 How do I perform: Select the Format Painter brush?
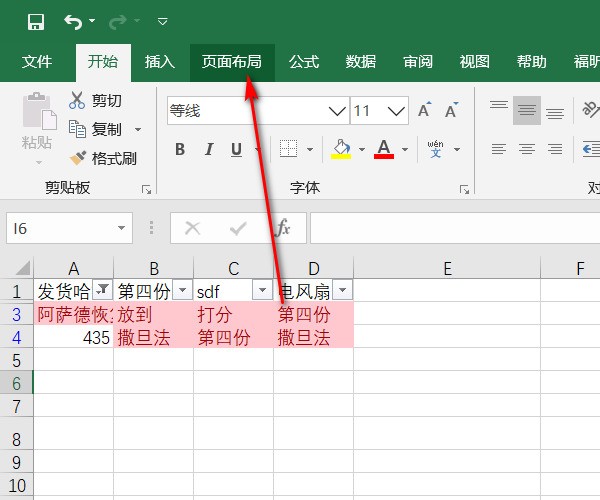pyautogui.click(x=78, y=158)
